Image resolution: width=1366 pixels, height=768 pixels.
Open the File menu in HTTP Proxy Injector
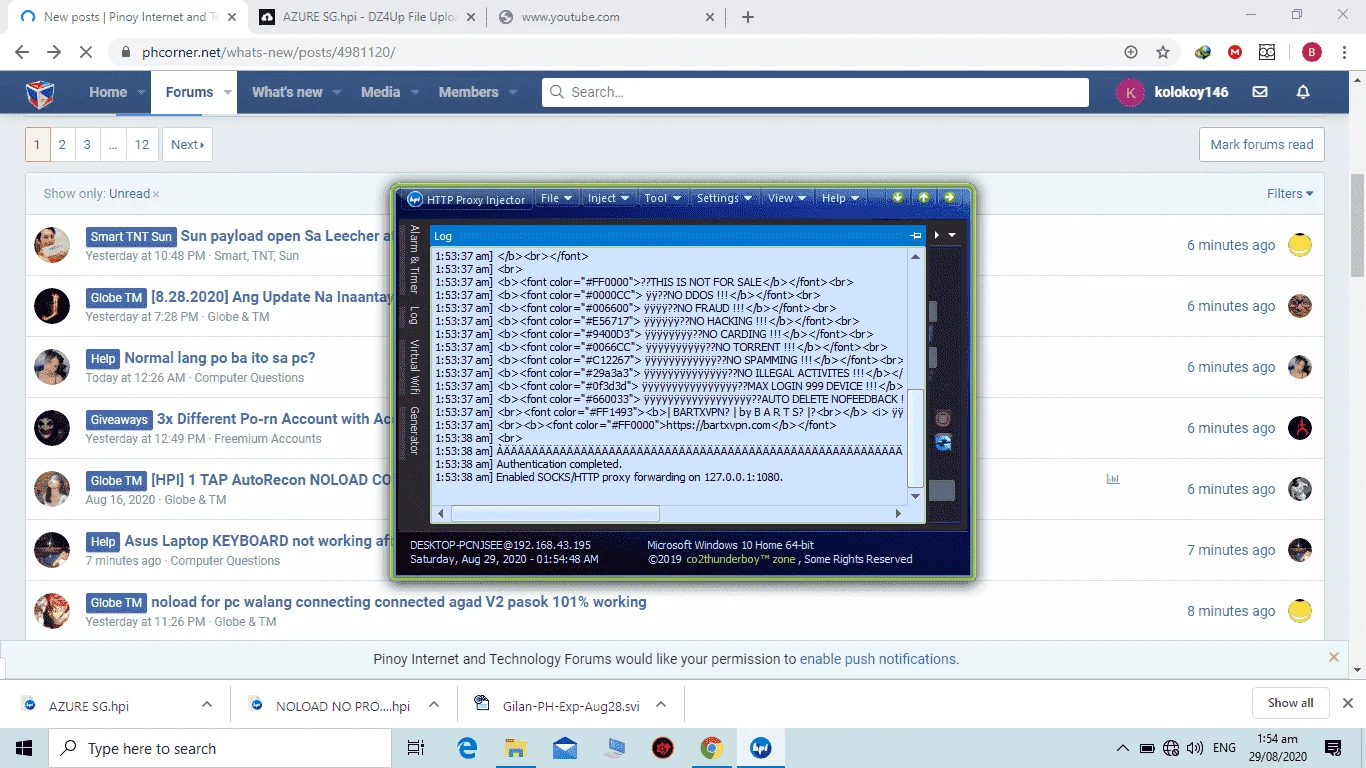(x=556, y=198)
